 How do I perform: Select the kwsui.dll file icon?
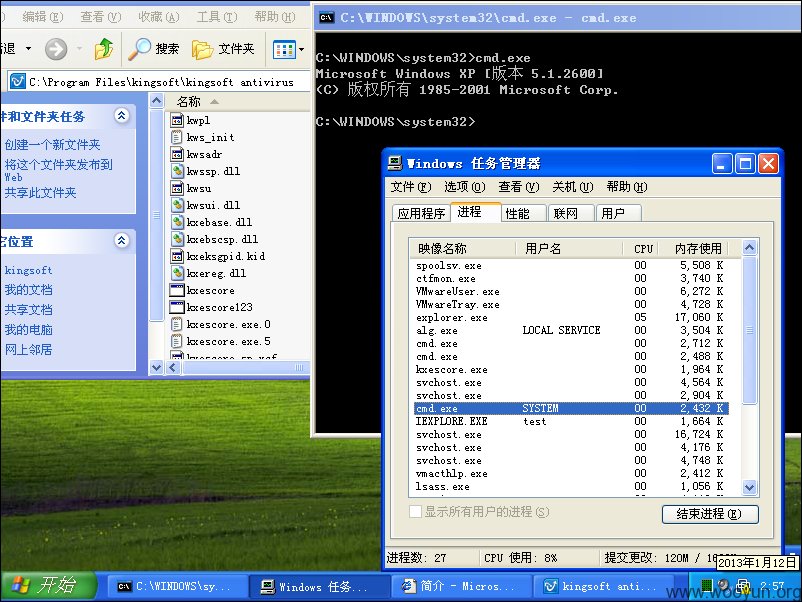(177, 205)
